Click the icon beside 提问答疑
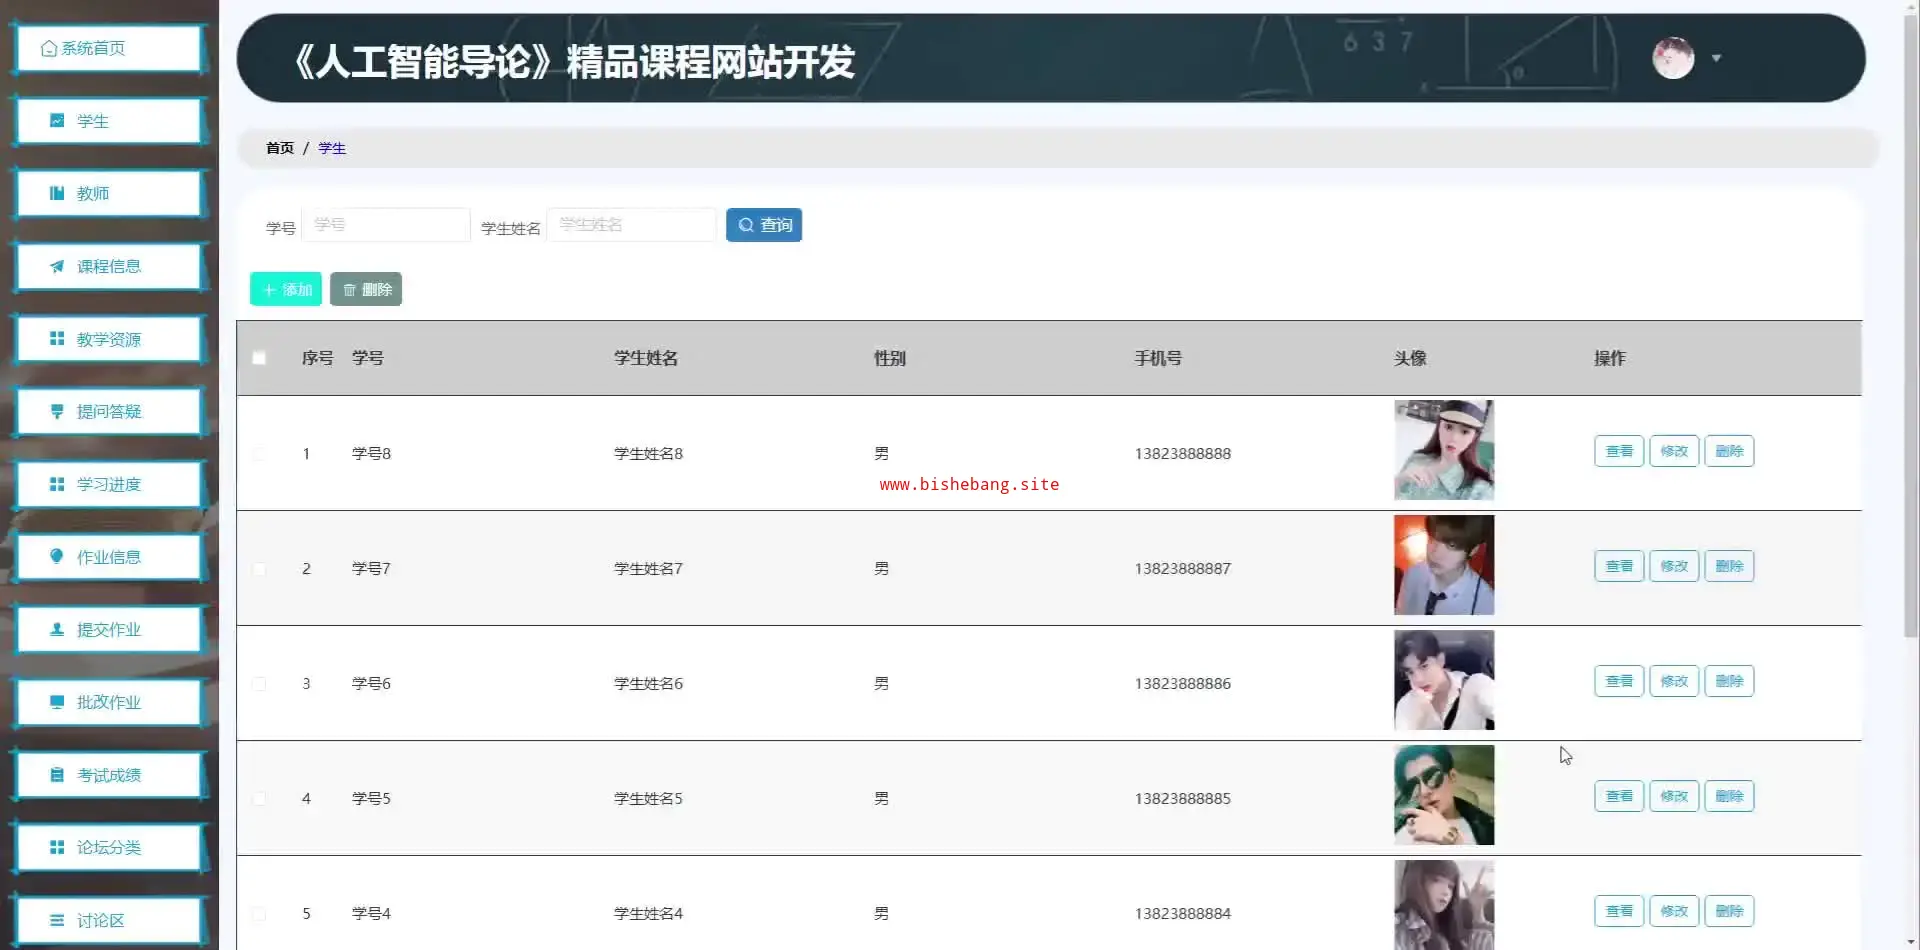Screen dimensions: 1920x950 pos(57,411)
